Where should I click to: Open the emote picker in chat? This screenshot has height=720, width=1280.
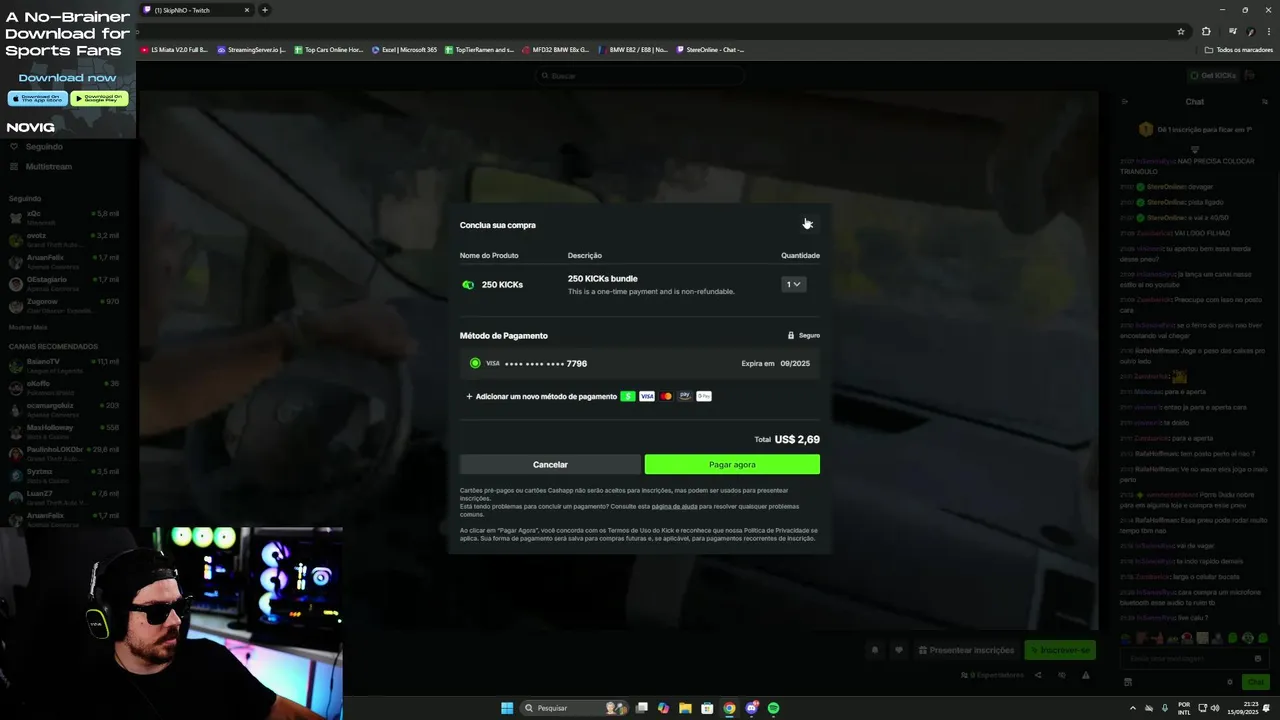(1258, 658)
